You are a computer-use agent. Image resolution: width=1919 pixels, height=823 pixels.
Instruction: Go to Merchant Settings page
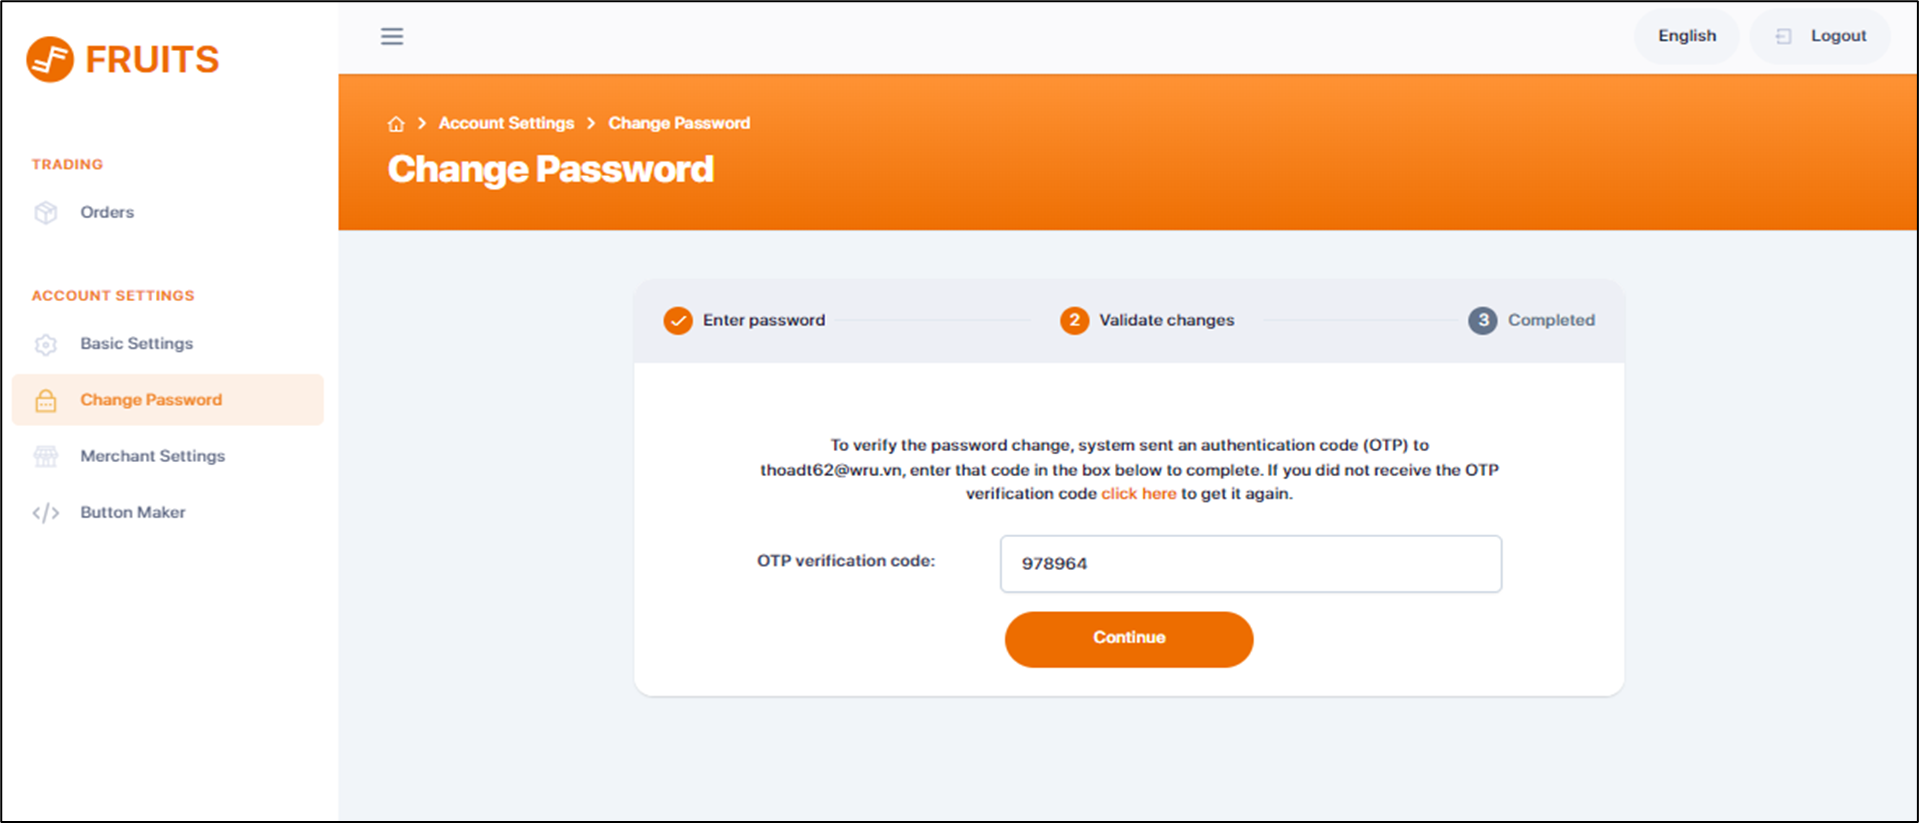[x=152, y=456]
